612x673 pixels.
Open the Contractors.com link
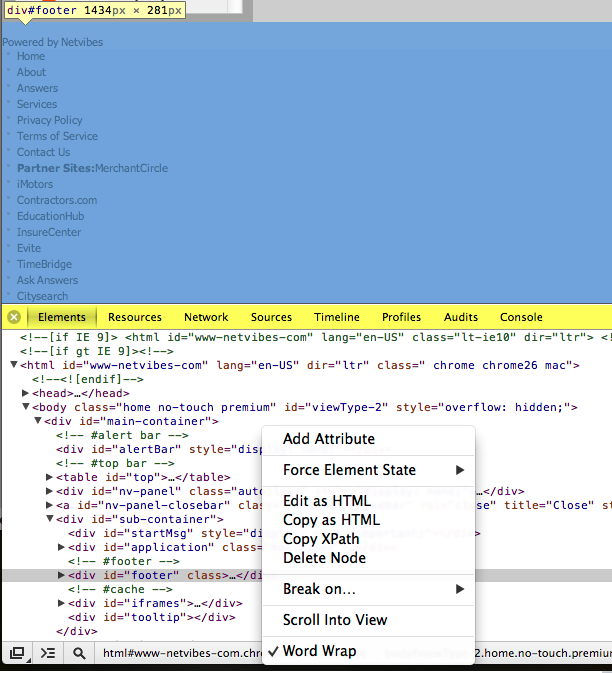[57, 200]
